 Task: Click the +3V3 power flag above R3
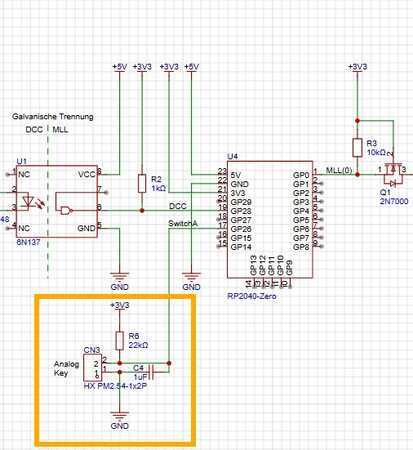pyautogui.click(x=357, y=67)
